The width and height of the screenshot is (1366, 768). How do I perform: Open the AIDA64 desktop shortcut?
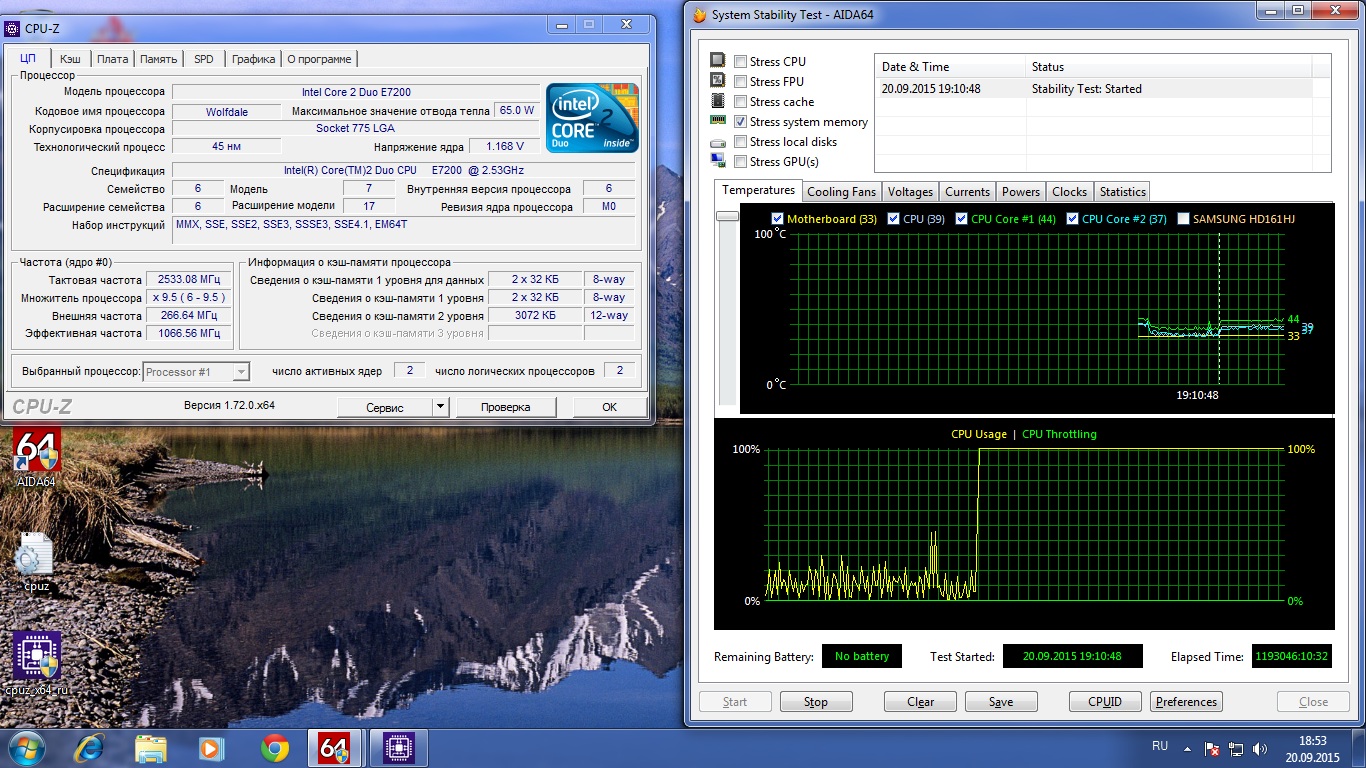[x=37, y=458]
